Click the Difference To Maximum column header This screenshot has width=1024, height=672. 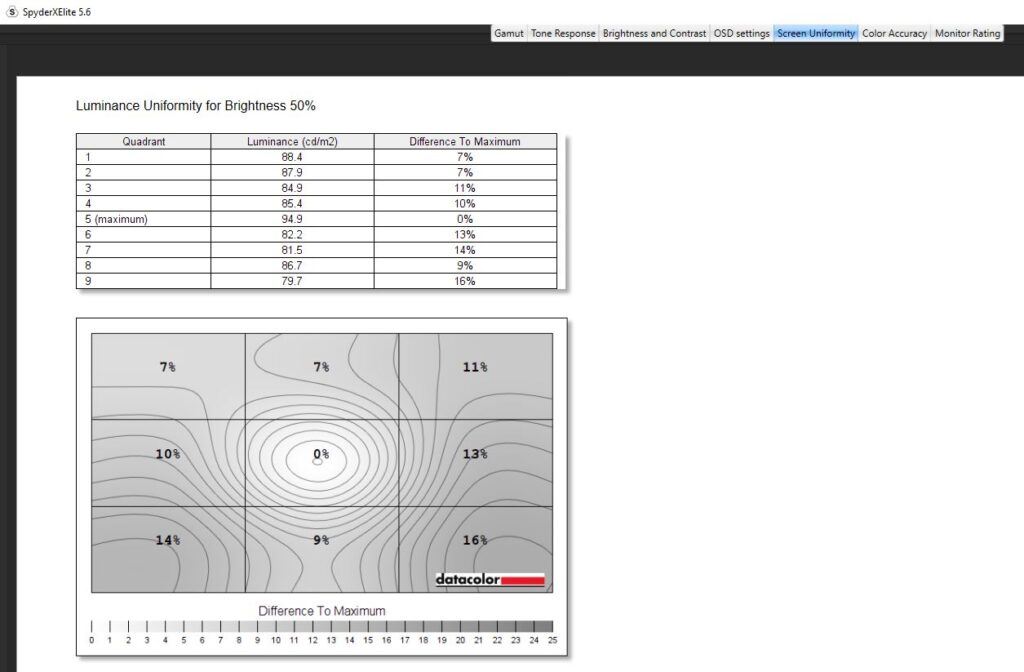(x=465, y=142)
